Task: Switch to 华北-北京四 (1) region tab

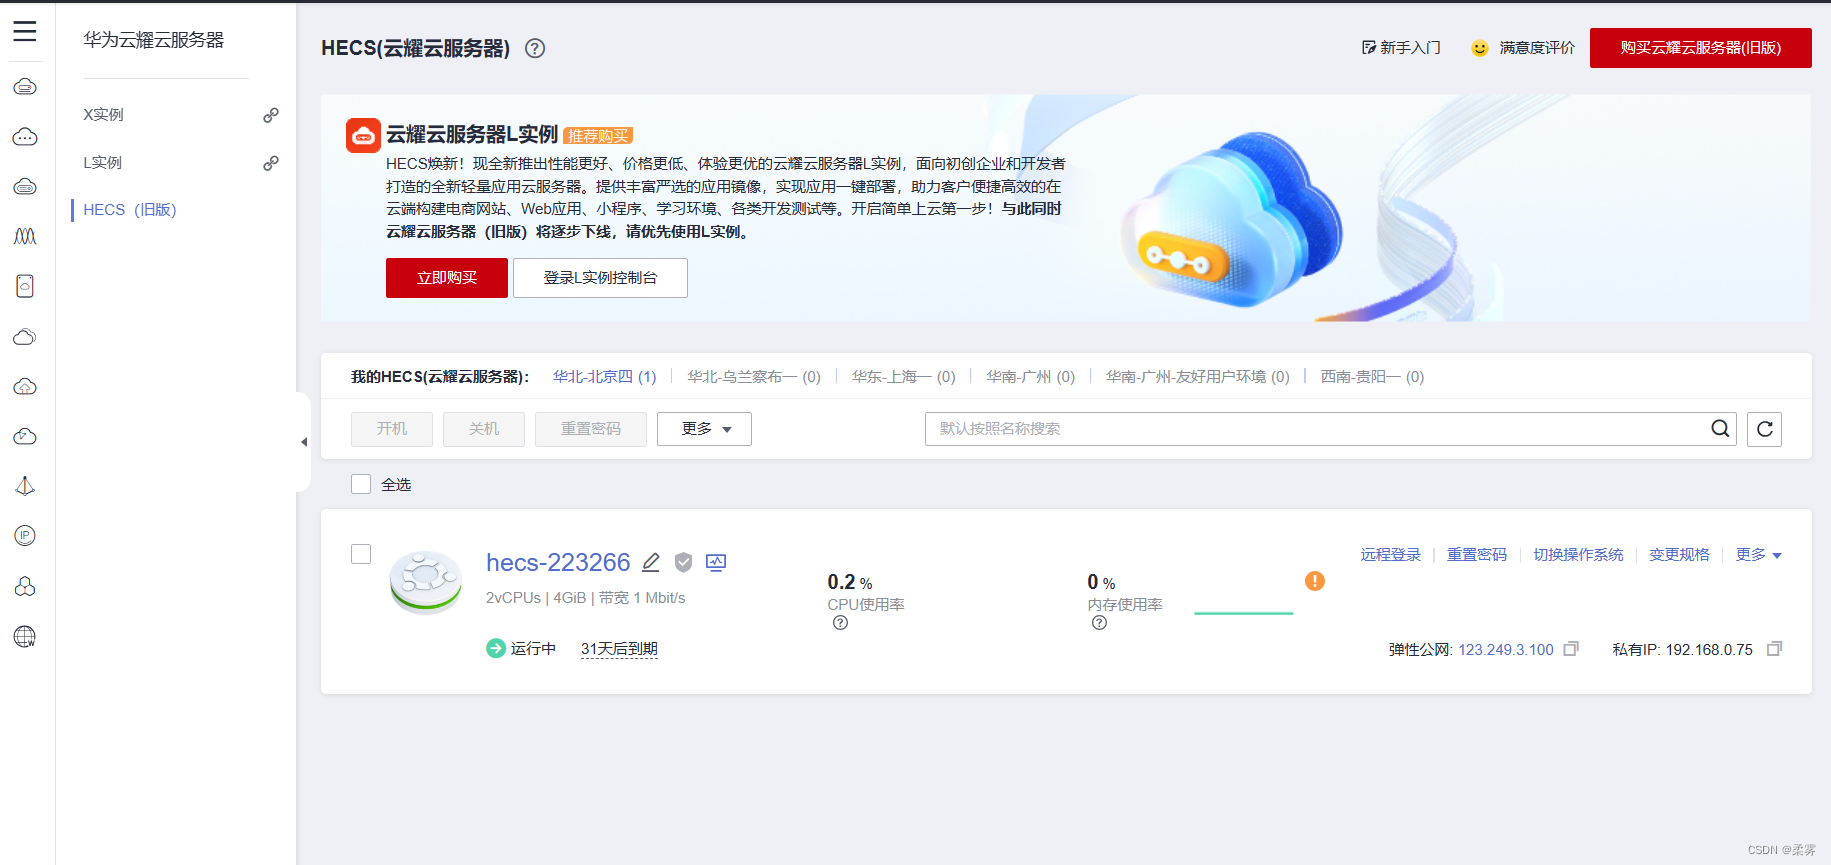Action: coord(605,377)
